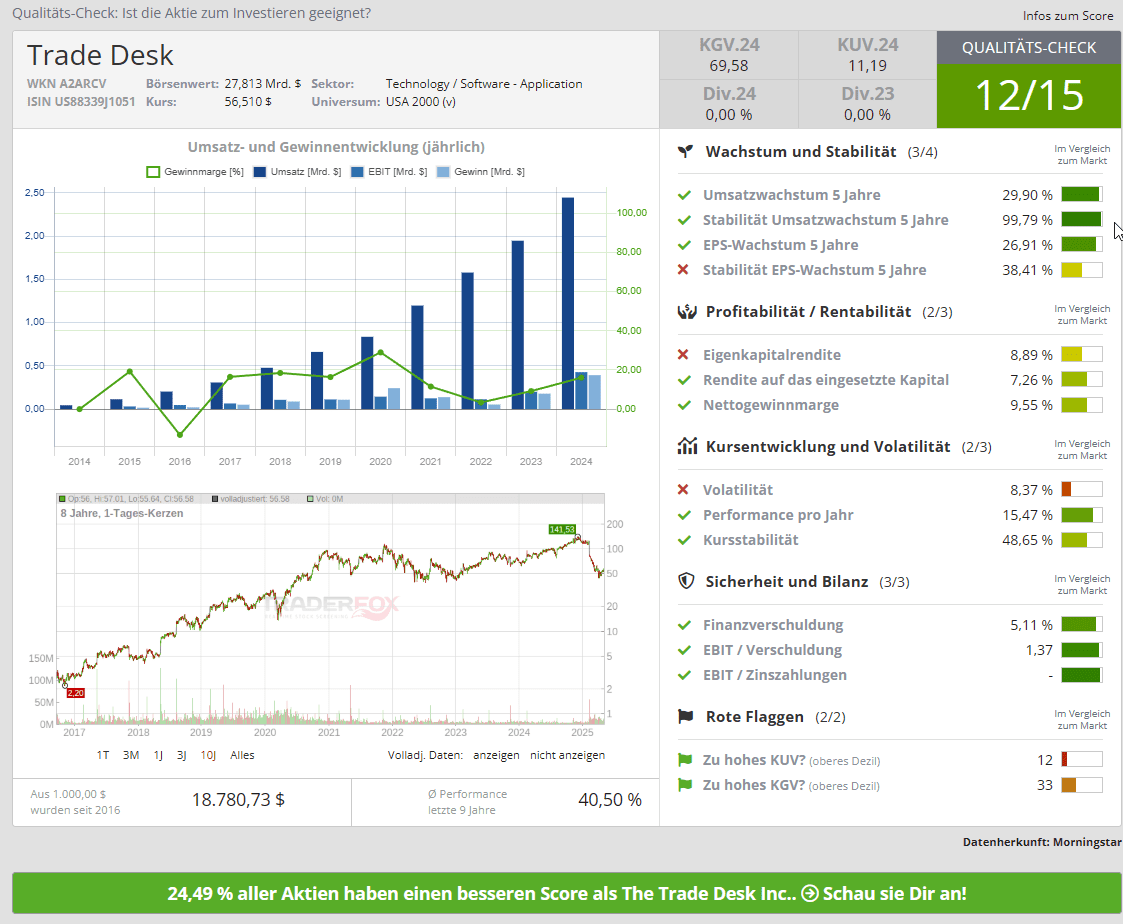Click the checkmark beside EBIT / Verschuldung
Screen dimensions: 1123x924
pyautogui.click(x=684, y=650)
